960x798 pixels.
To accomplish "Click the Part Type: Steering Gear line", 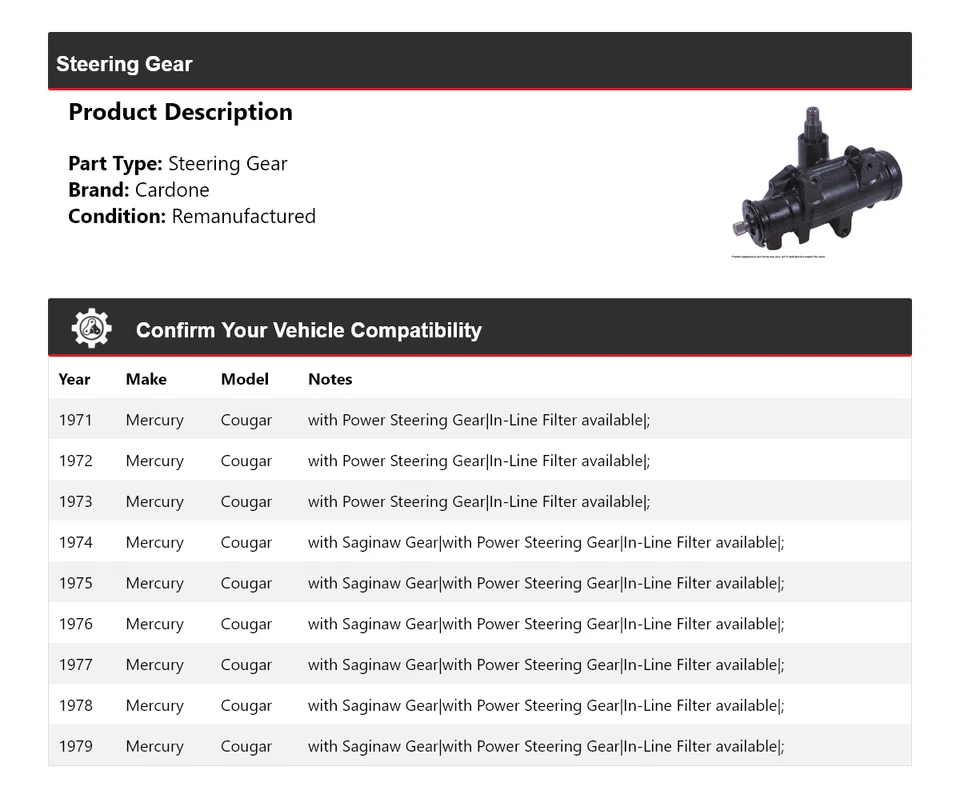I will tap(178, 164).
